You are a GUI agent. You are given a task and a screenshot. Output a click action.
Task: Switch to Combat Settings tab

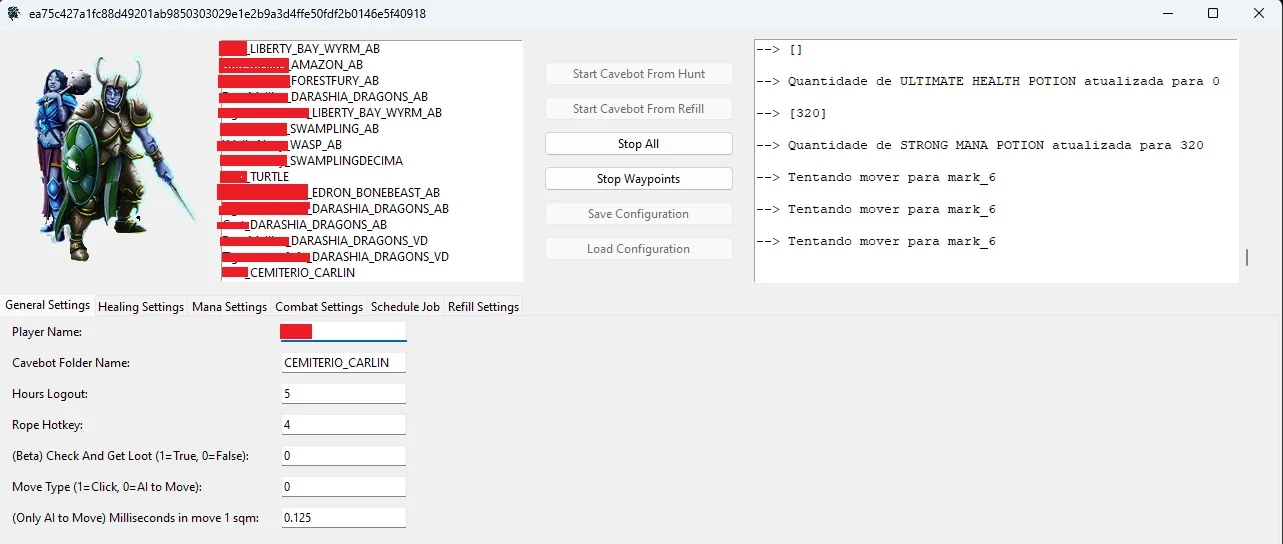point(319,307)
